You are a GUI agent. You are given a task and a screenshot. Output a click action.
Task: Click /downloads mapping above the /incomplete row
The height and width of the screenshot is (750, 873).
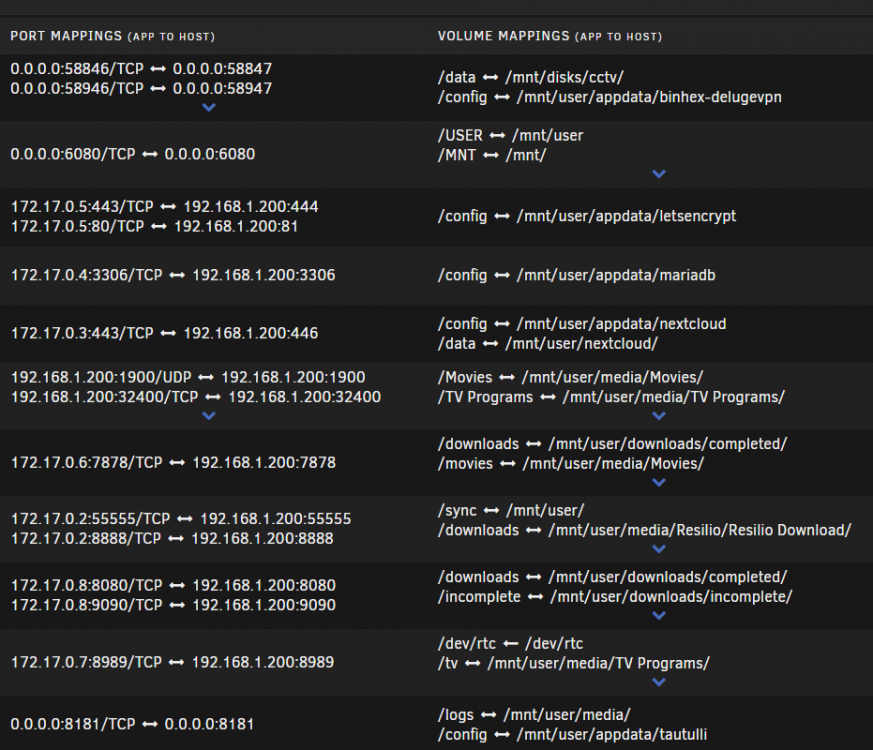612,577
